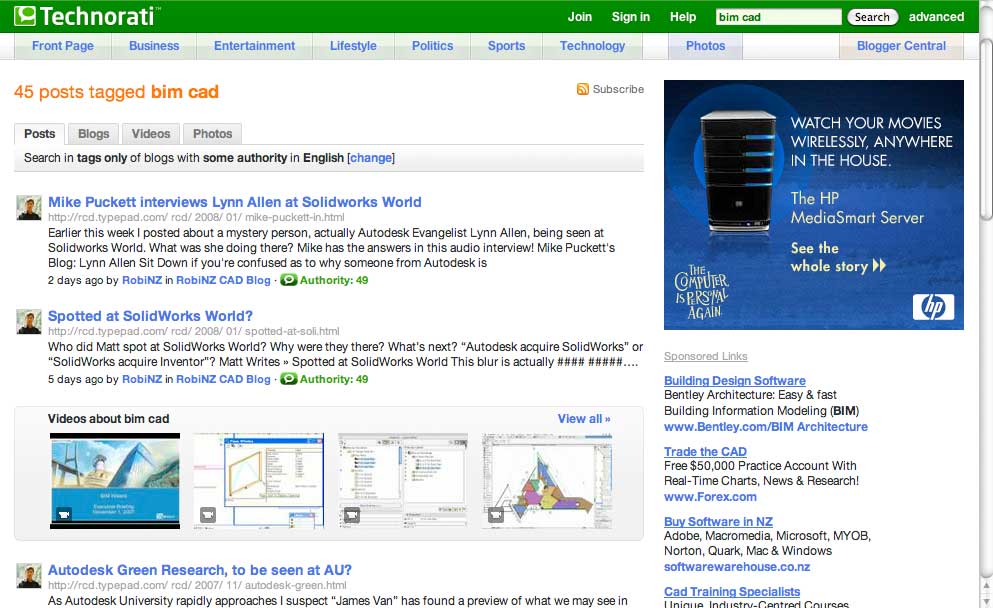Viewport: 993px width, 608px height.
Task: Click the Search button
Action: [872, 17]
